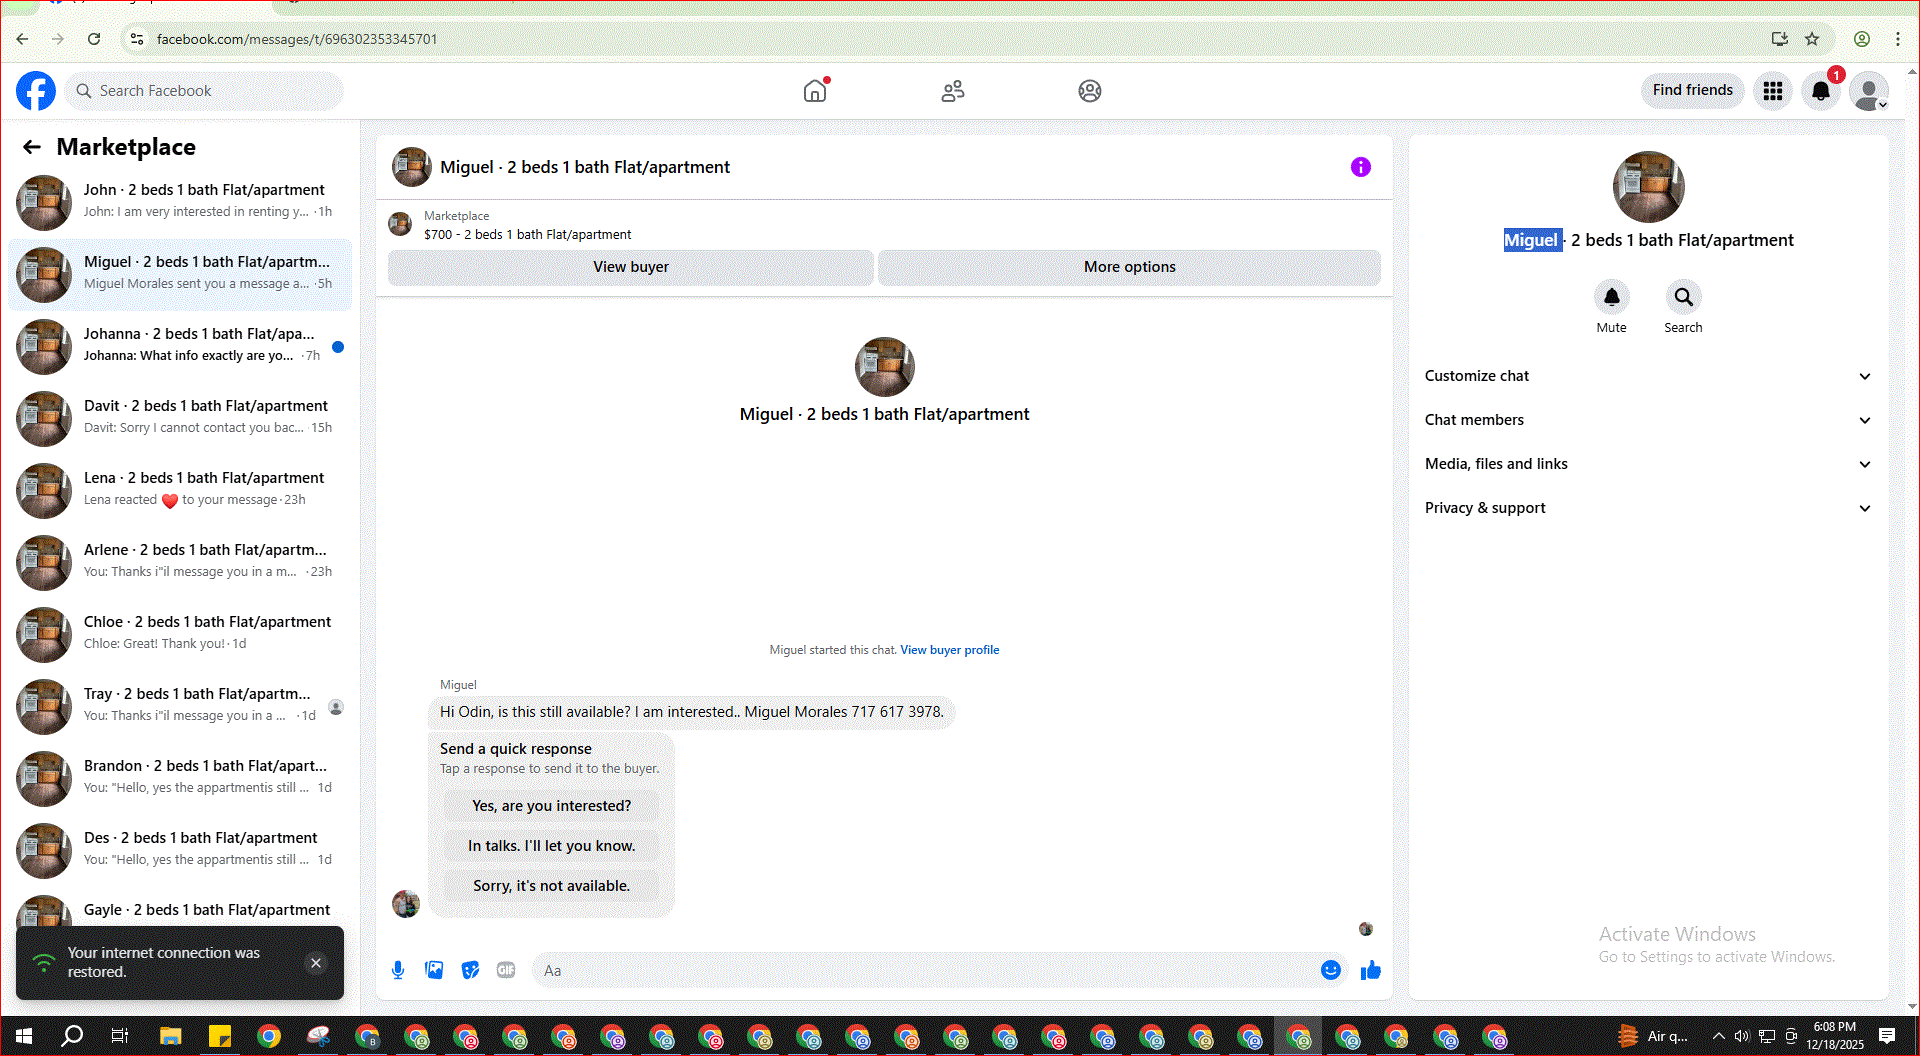The height and width of the screenshot is (1056, 1920).
Task: Open the Brandon conversation
Action: click(180, 778)
